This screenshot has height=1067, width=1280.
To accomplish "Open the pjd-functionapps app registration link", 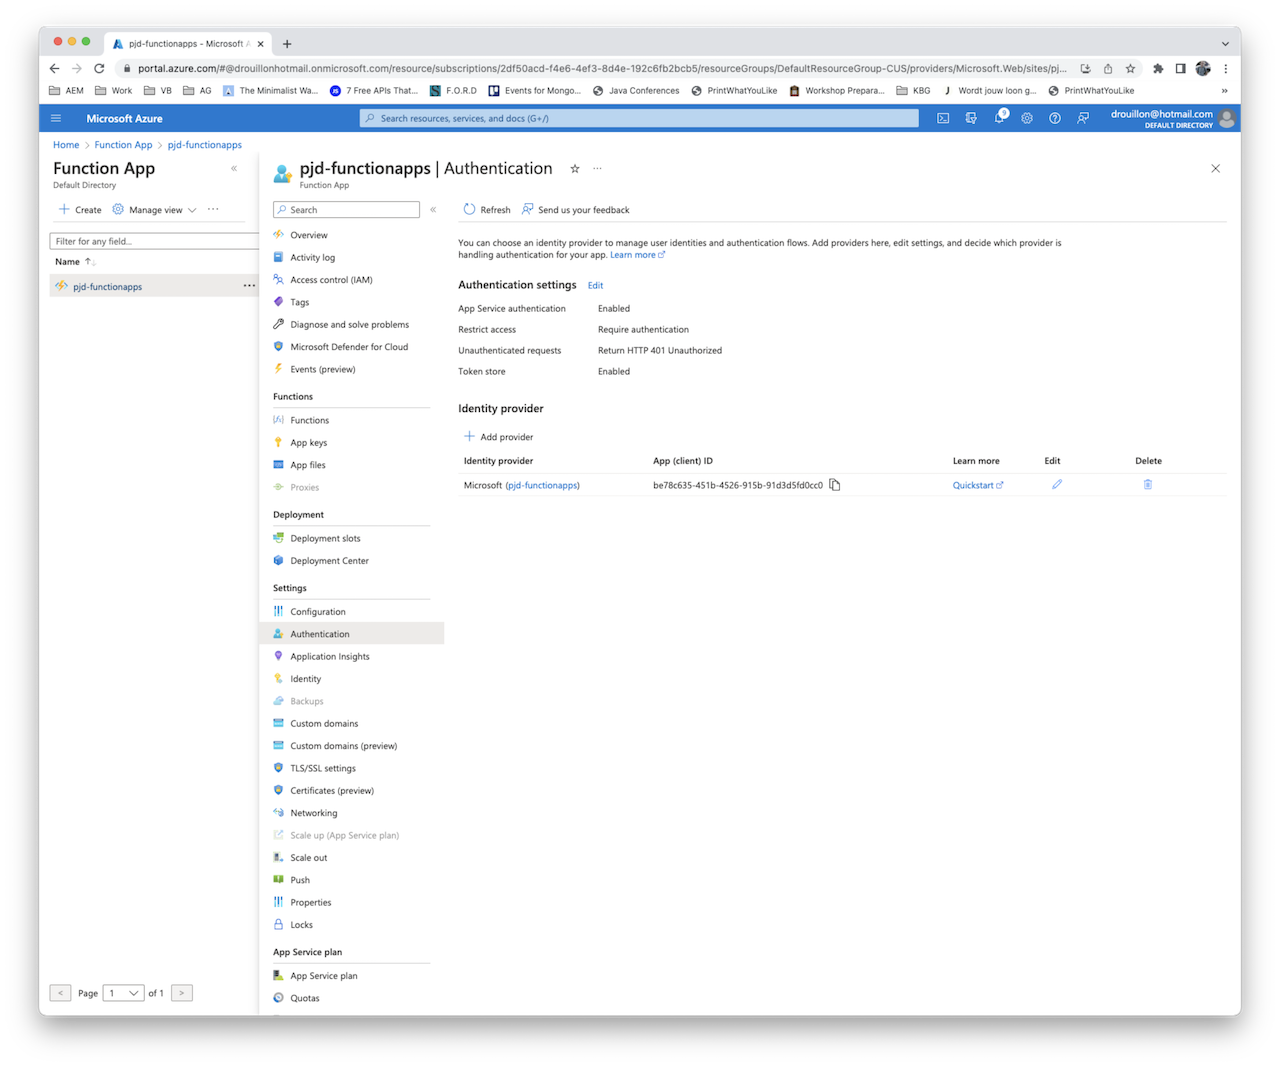I will coord(542,485).
